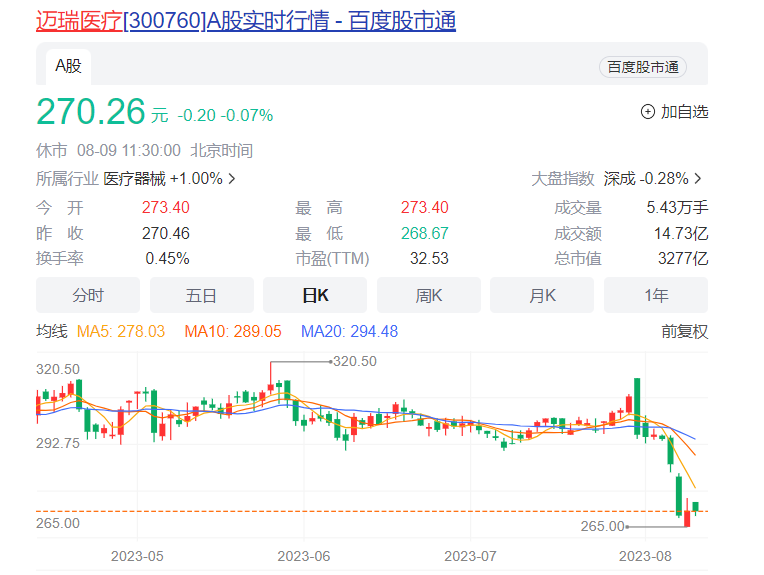Click the 292.75 price axis label

[57, 443]
